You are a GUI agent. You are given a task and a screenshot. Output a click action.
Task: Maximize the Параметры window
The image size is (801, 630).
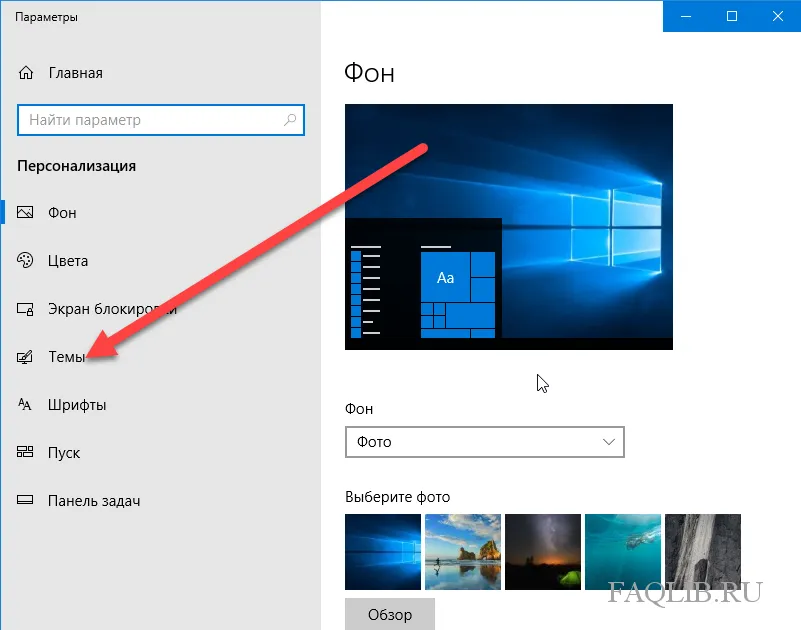(x=732, y=16)
